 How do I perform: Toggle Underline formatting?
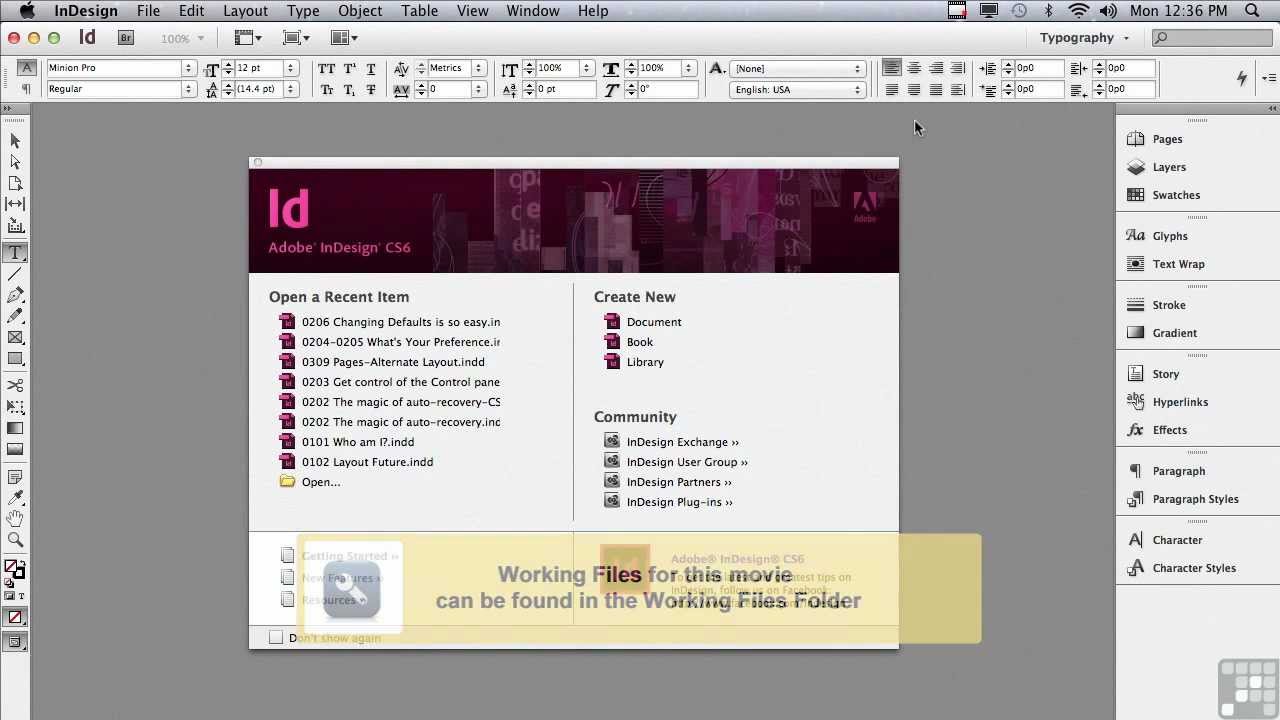pyautogui.click(x=371, y=68)
